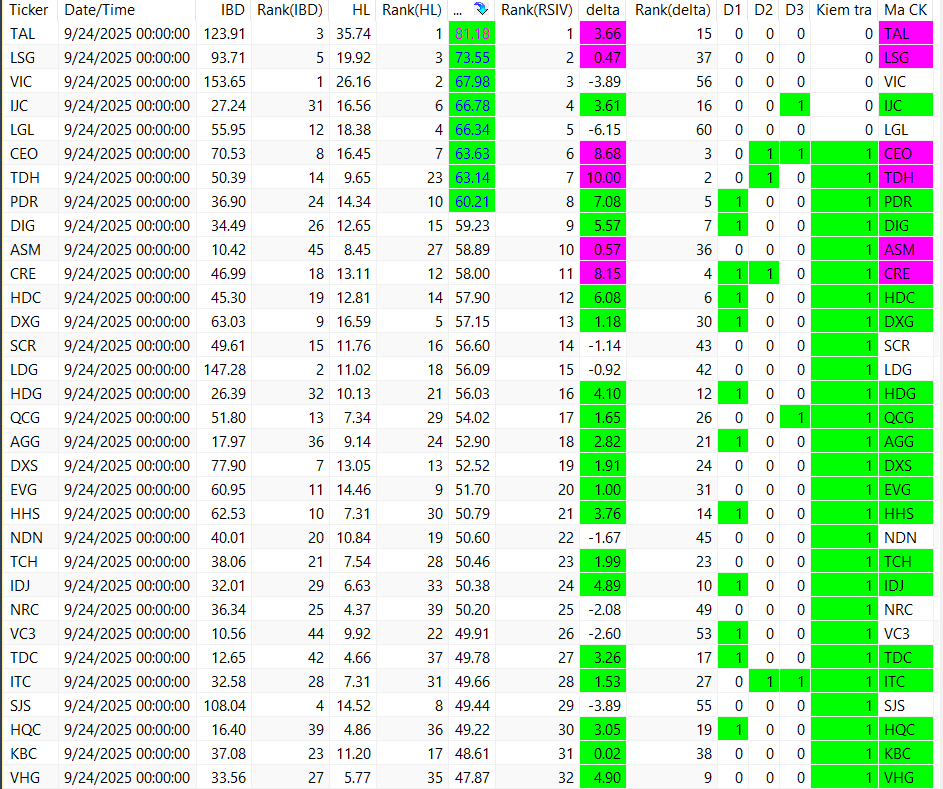Click the 0.02 delta in KBC row
943x789 pixels.
603,754
